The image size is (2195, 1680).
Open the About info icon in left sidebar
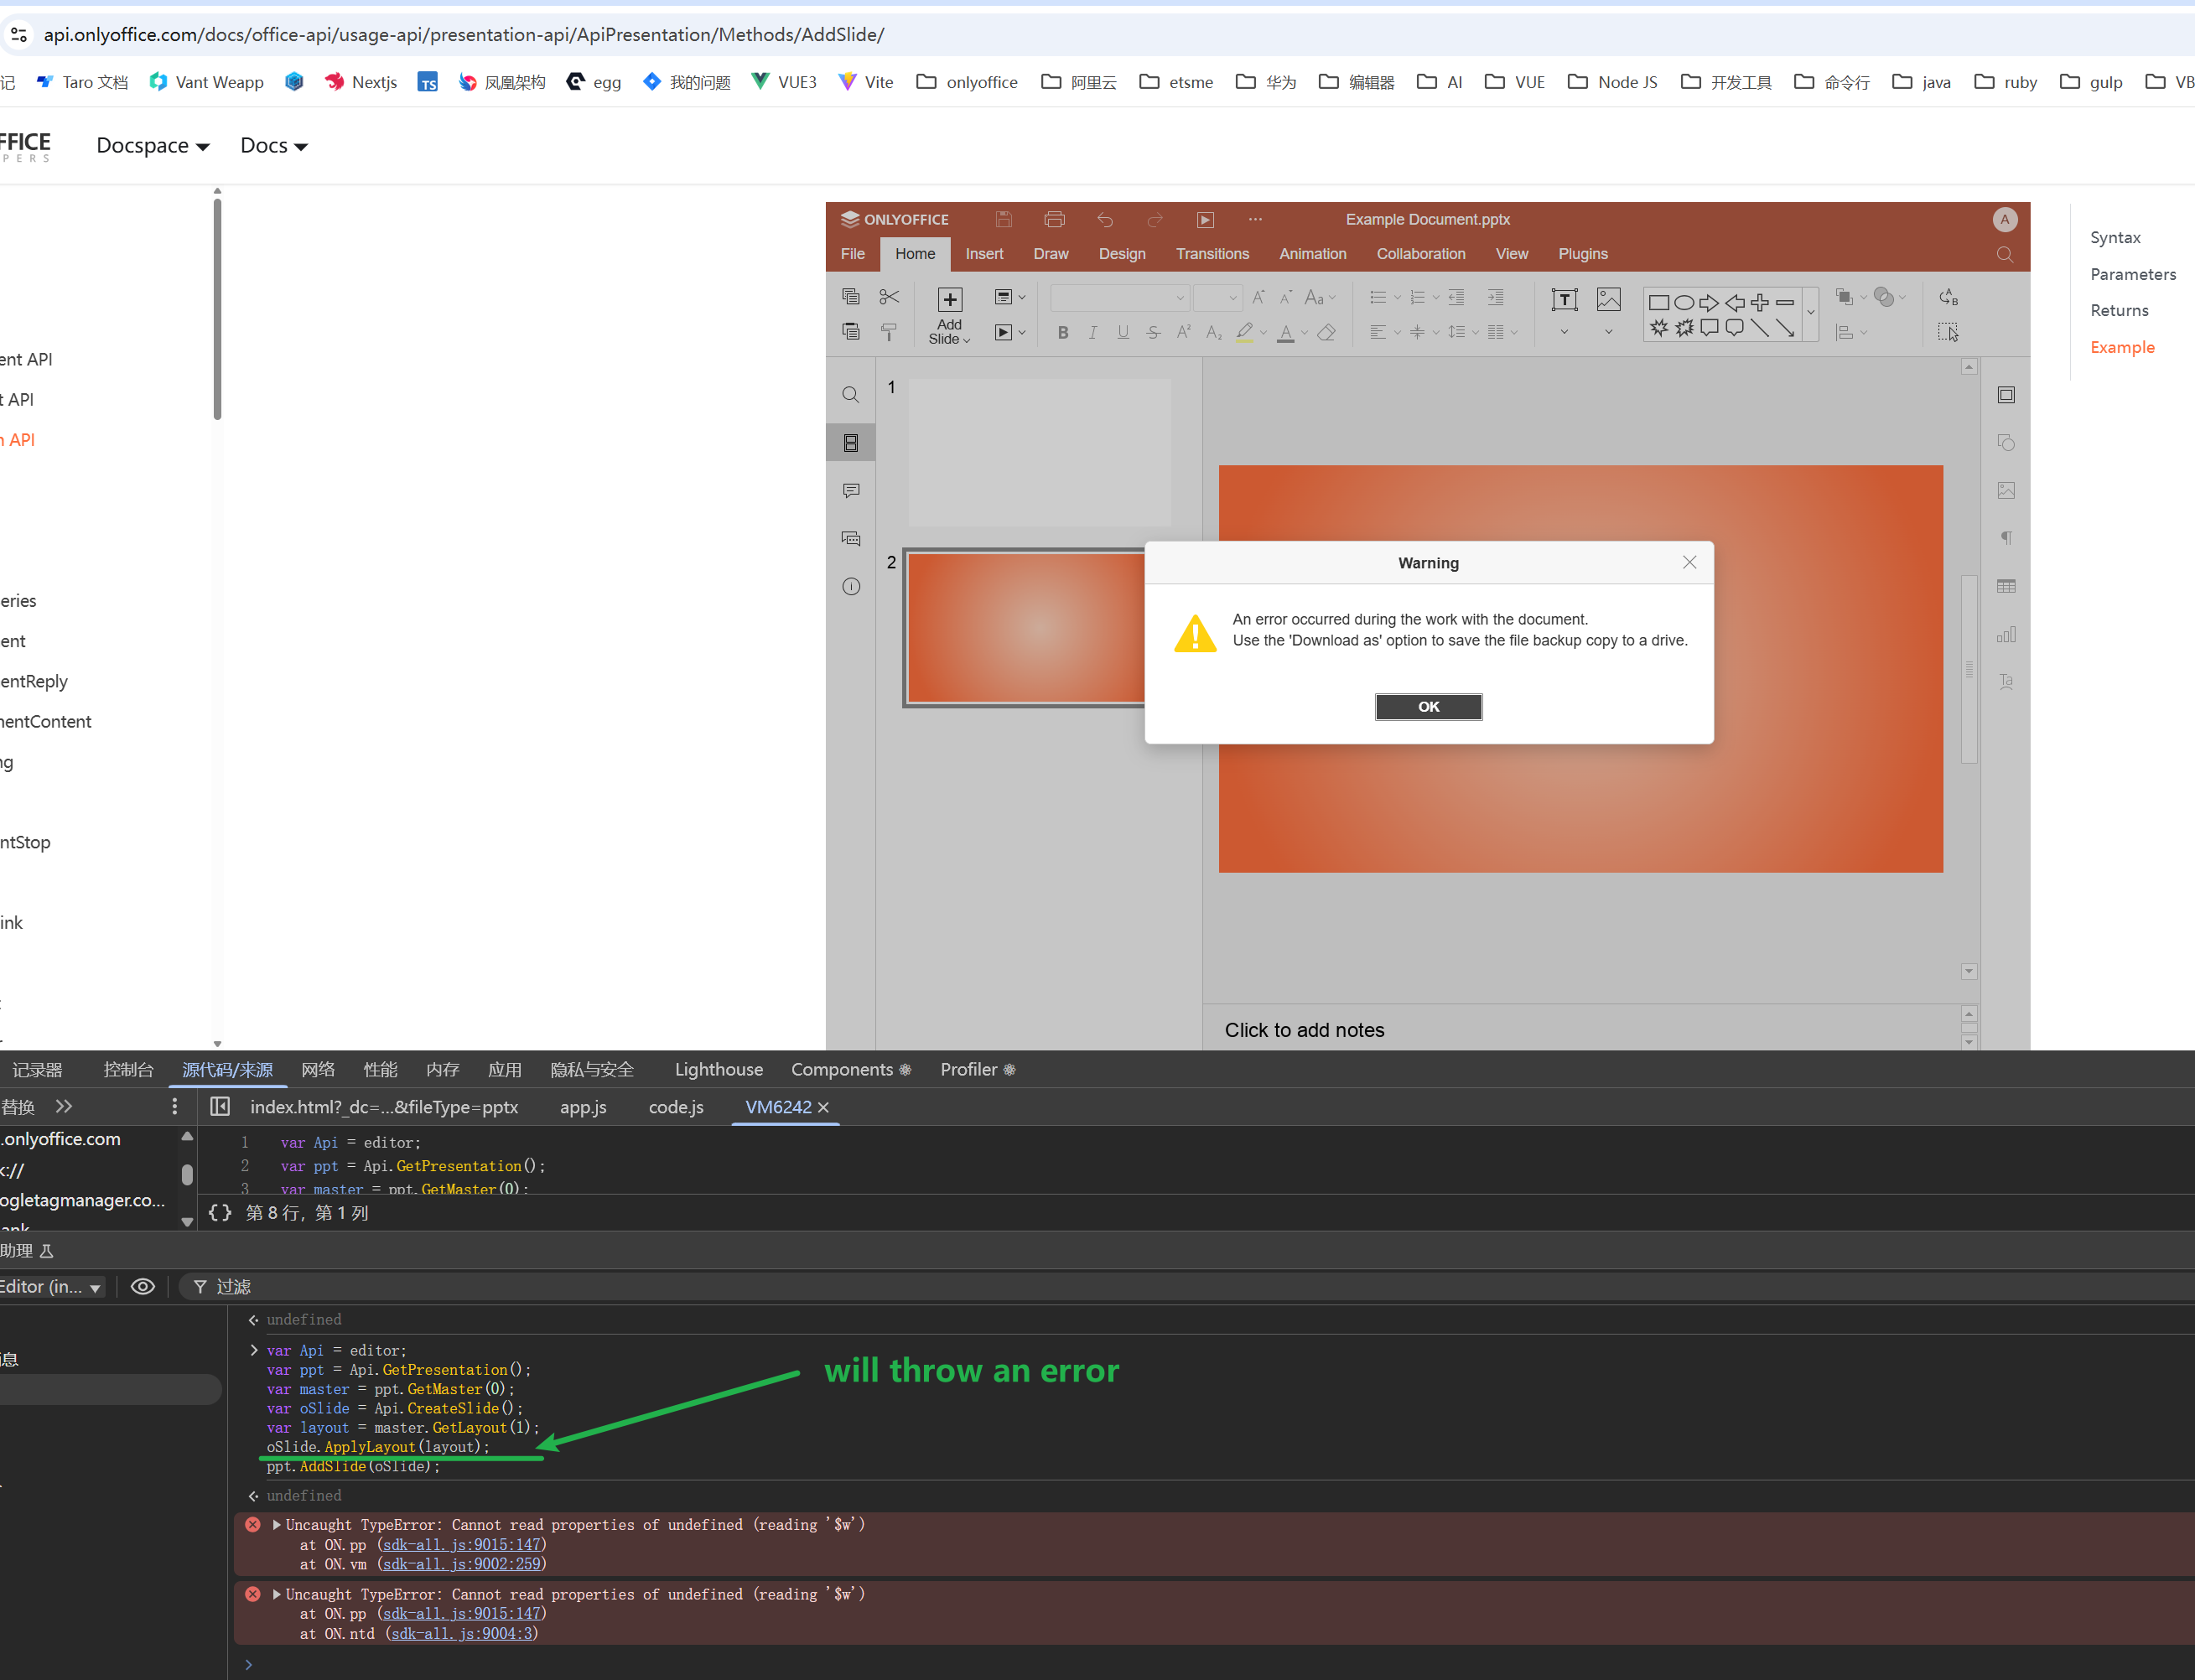tap(851, 587)
